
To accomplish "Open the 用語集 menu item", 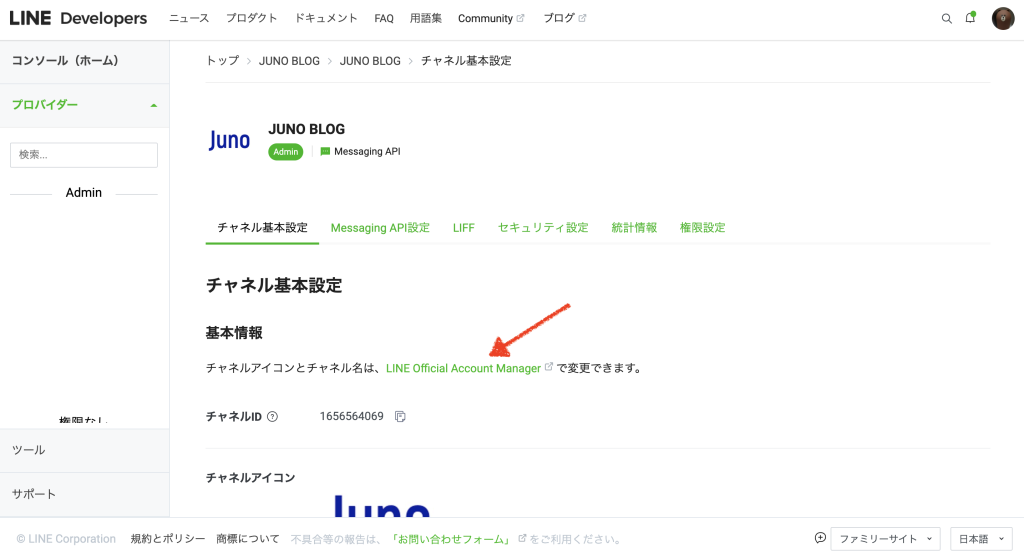I will point(426,18).
